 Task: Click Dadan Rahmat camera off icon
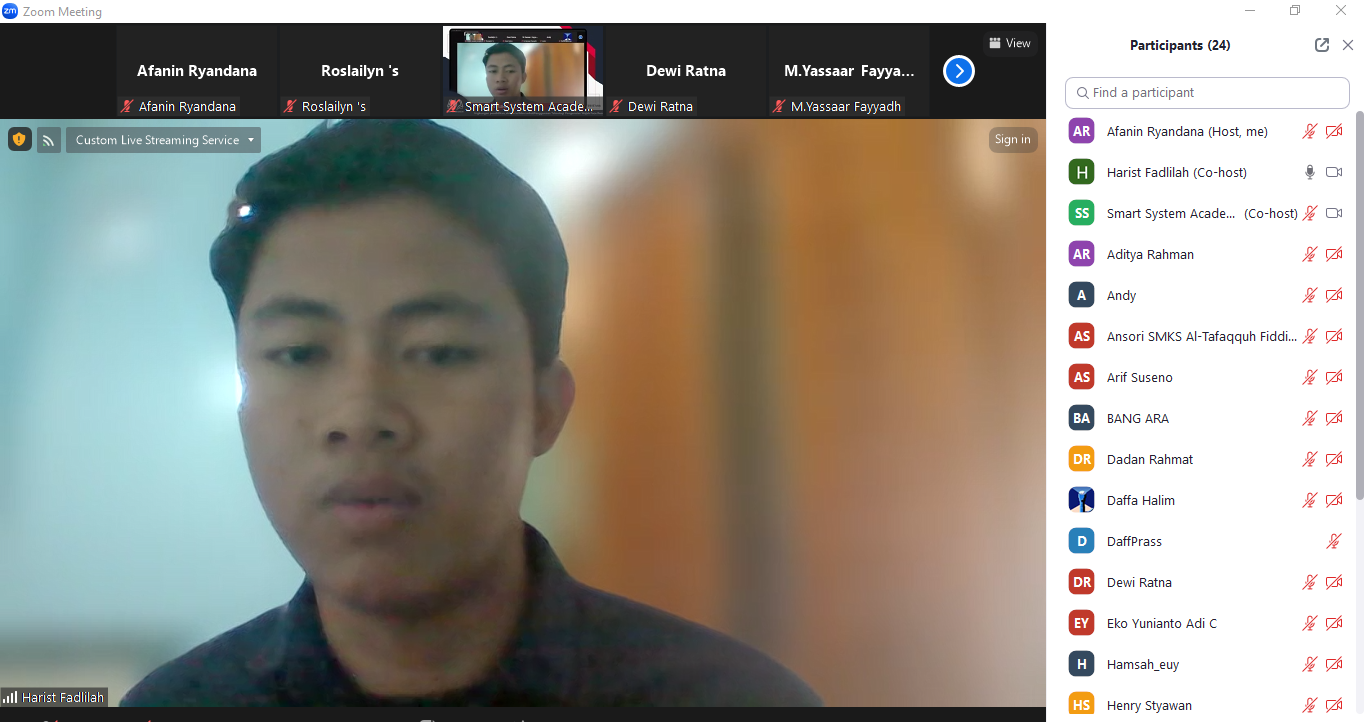[1334, 459]
